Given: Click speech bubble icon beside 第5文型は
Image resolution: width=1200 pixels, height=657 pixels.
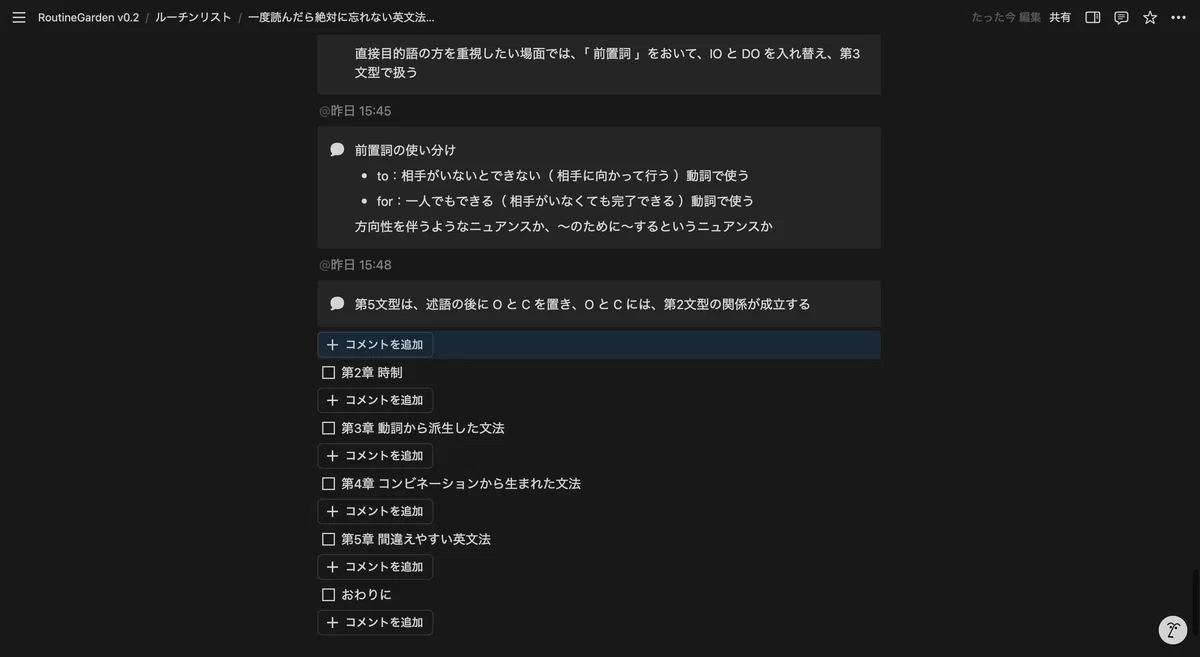Looking at the screenshot, I should point(337,304).
